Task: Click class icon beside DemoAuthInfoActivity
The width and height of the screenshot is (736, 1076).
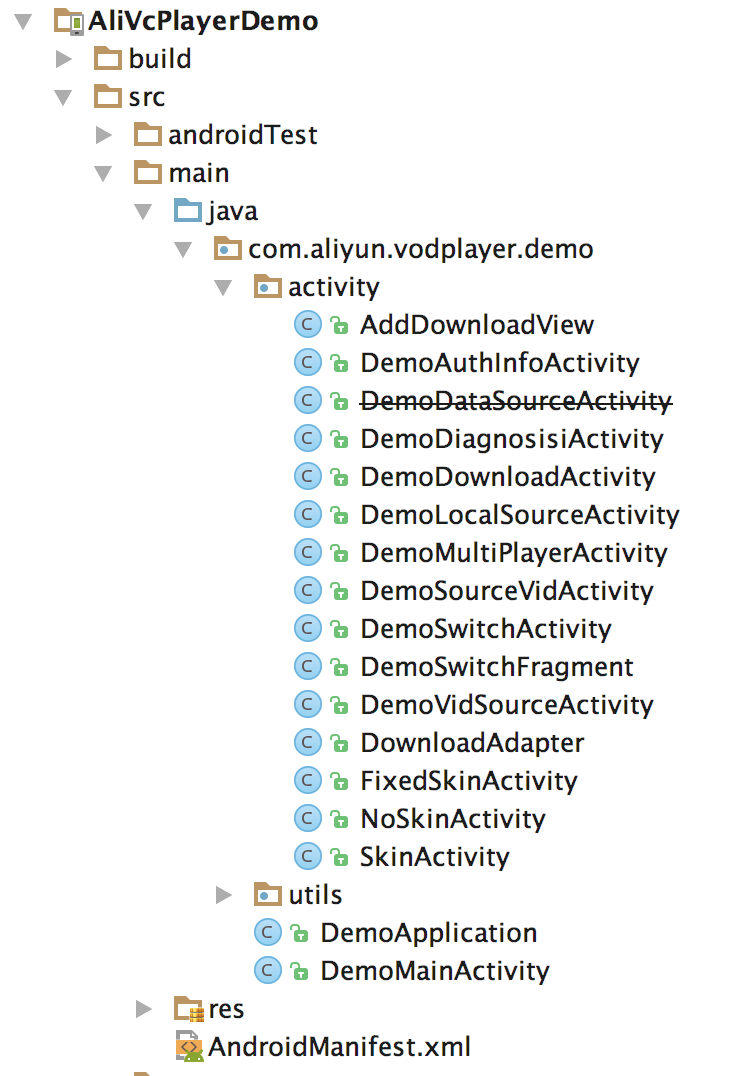Action: pyautogui.click(x=308, y=362)
